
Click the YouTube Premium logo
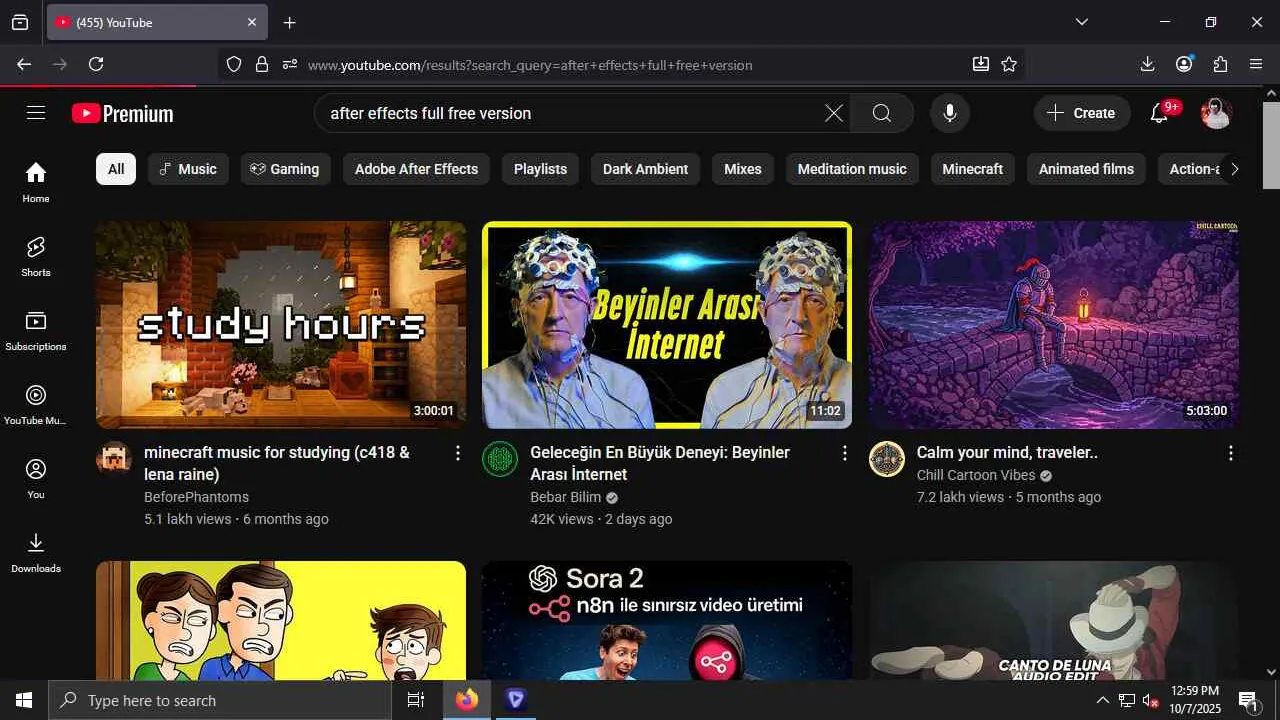point(123,113)
